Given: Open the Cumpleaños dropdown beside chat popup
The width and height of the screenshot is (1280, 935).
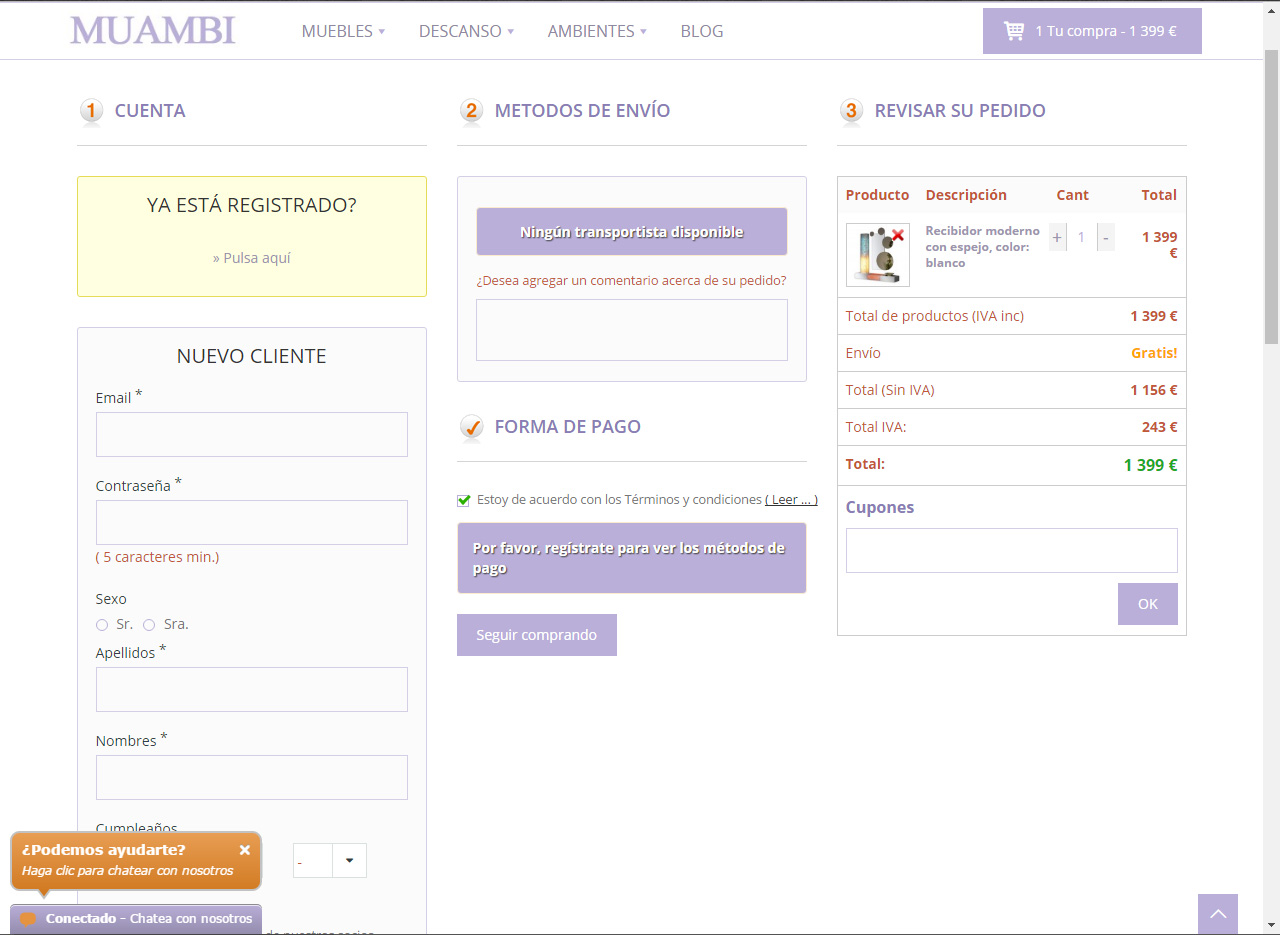Looking at the screenshot, I should 330,860.
